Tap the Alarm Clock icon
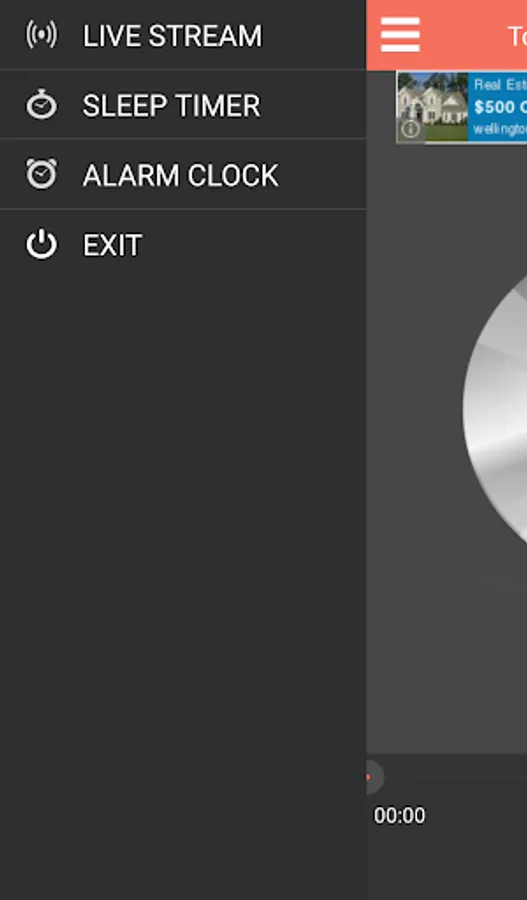Viewport: 527px width, 900px height. (x=41, y=174)
